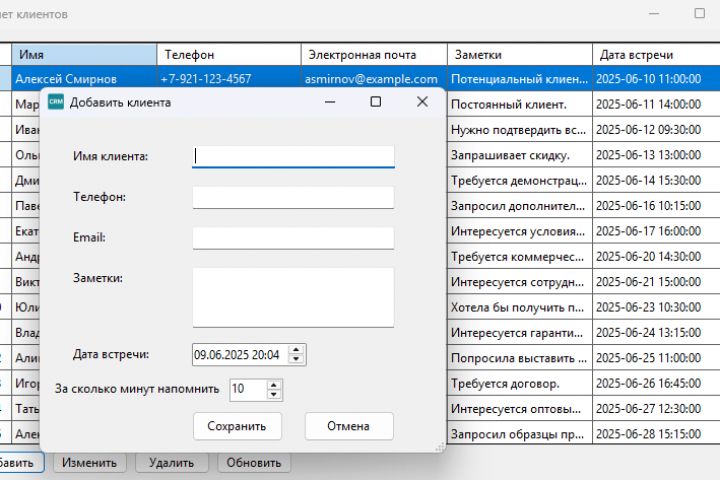Click date cell 2025-06-24 13:15:00

[657, 333]
